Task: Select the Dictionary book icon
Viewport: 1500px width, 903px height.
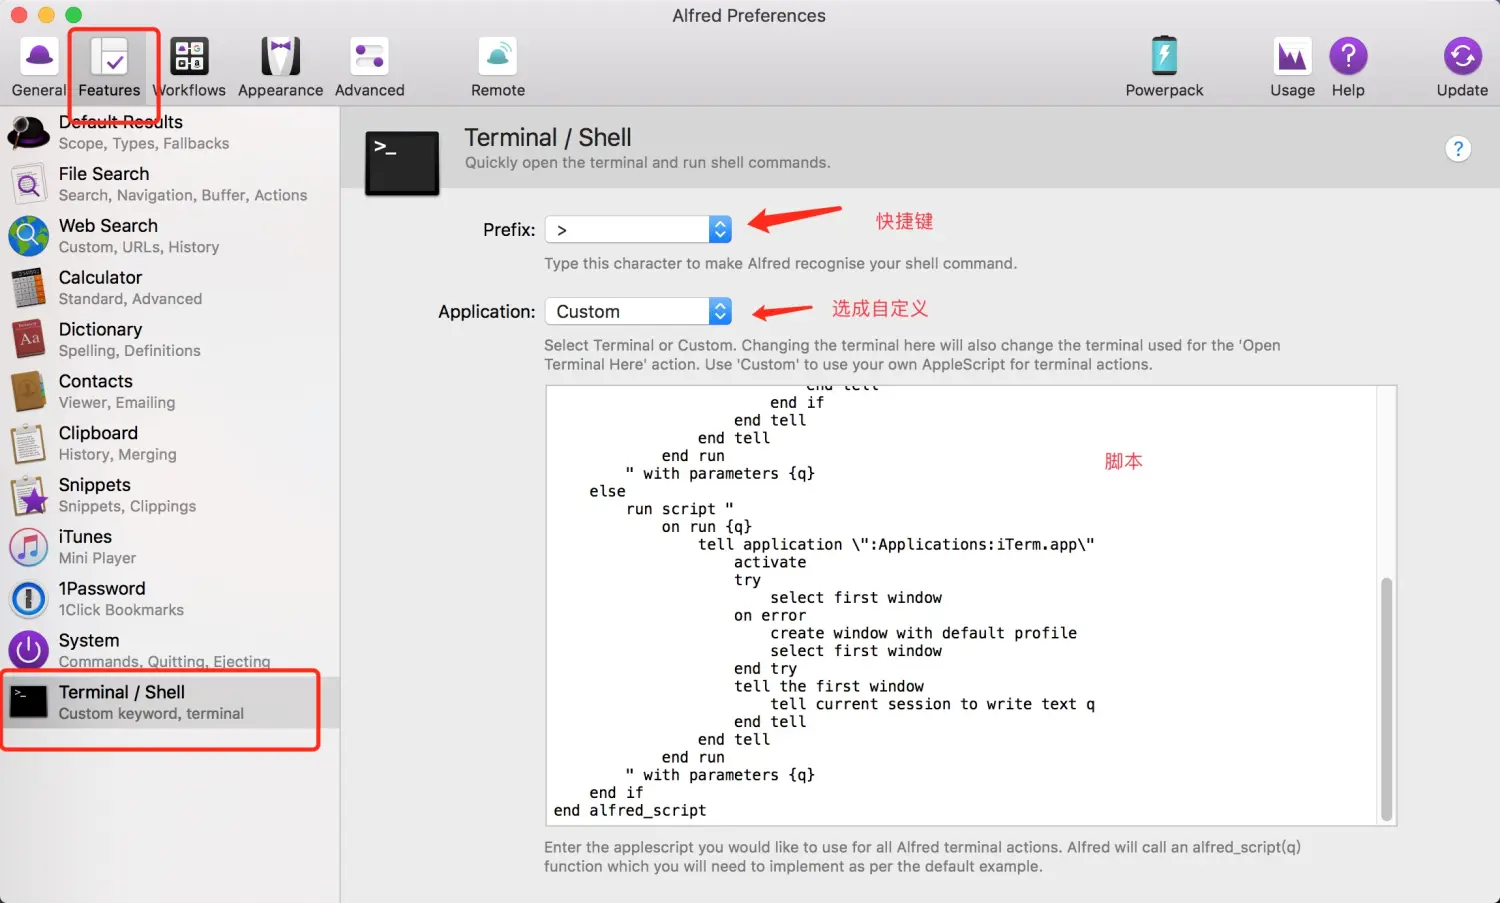Action: pos(28,340)
